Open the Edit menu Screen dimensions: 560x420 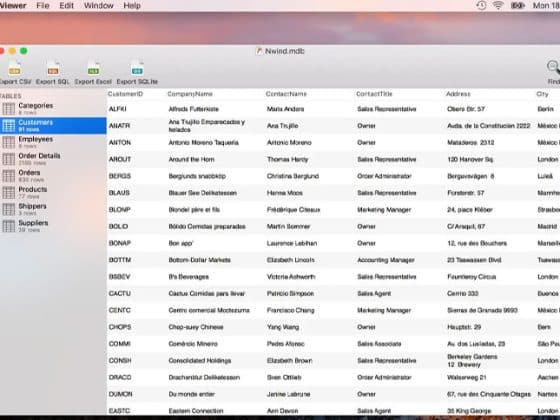(x=66, y=5)
